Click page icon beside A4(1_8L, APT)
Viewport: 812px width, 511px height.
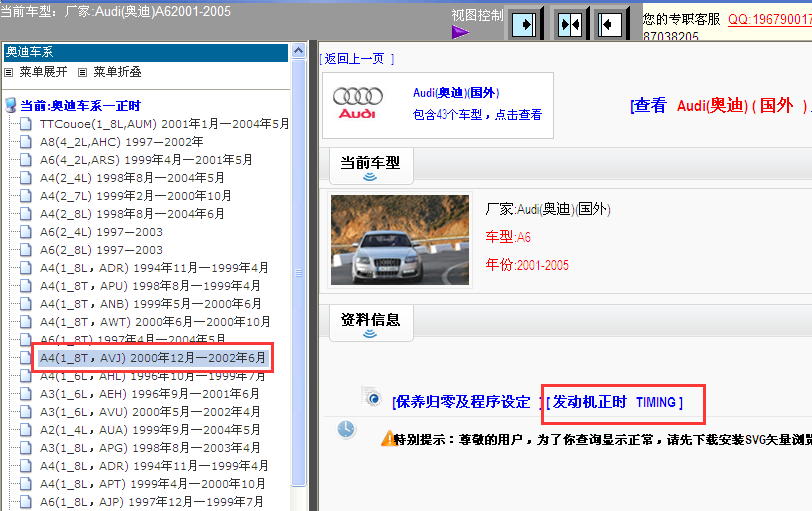(25, 483)
